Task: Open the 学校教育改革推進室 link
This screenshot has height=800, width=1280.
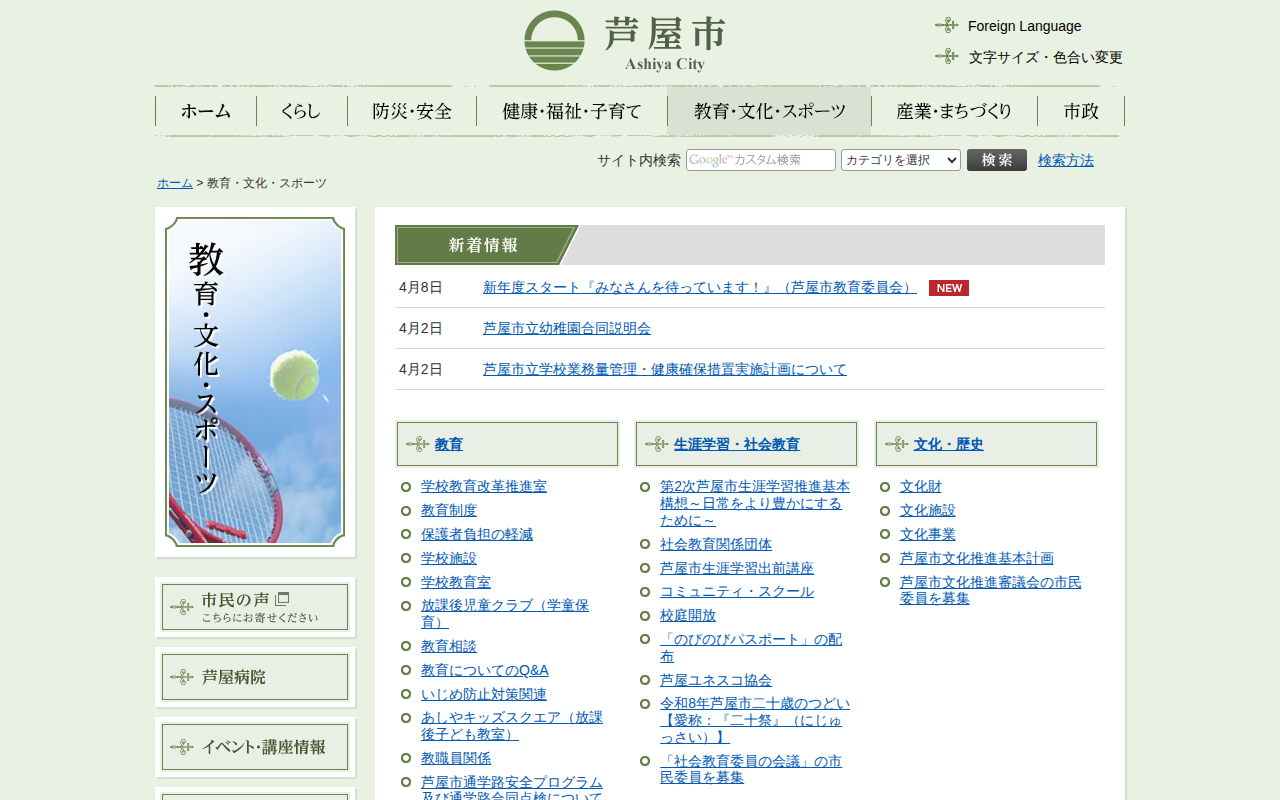Action: 484,486
